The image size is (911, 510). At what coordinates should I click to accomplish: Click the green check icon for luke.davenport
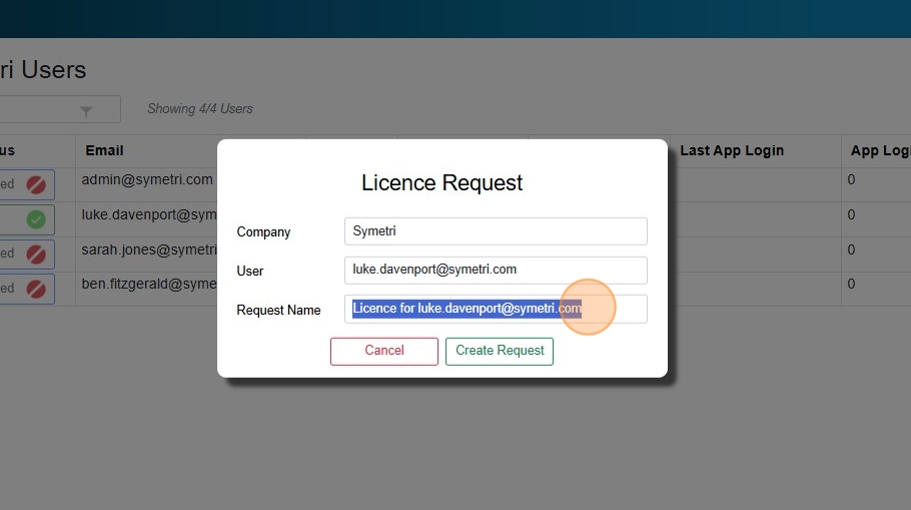click(36, 219)
